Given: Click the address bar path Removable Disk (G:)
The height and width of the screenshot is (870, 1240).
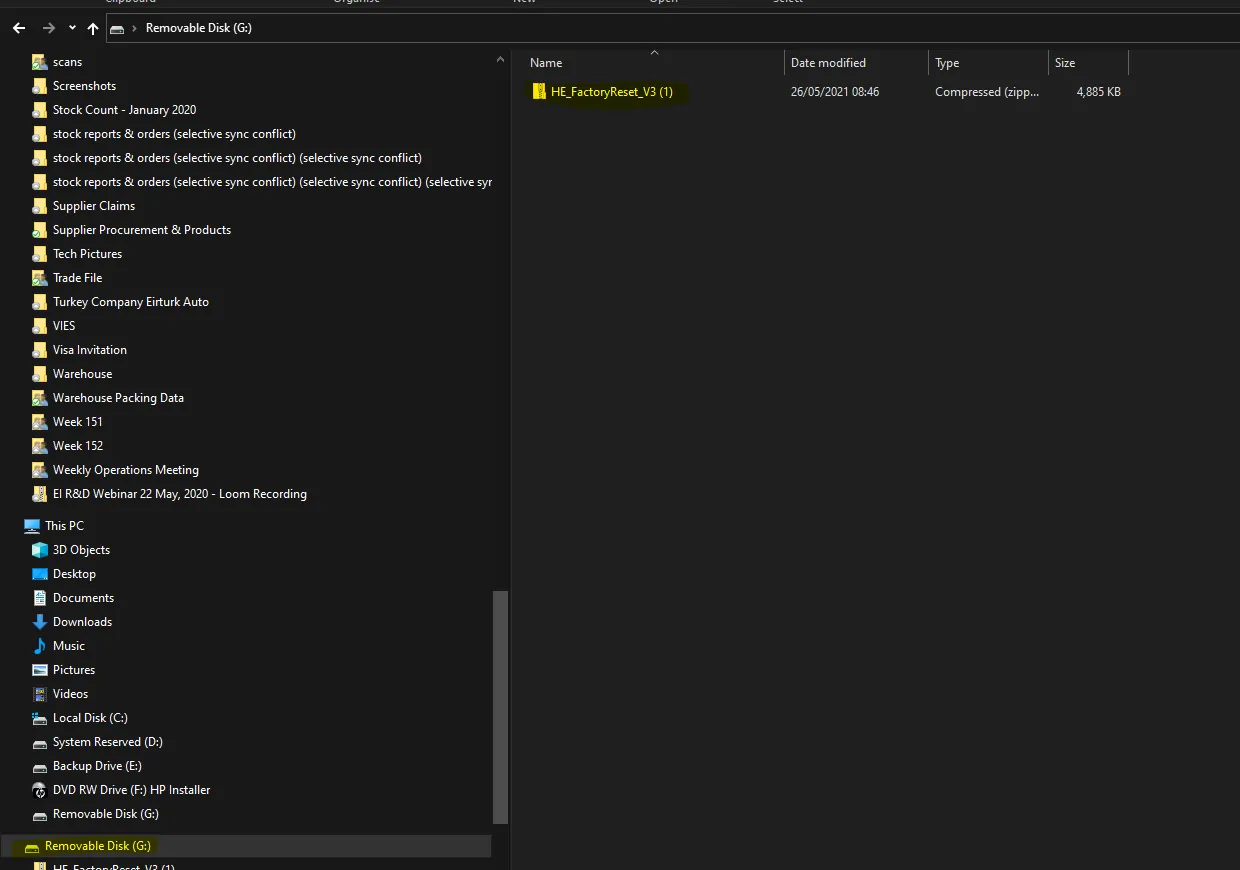Looking at the screenshot, I should tap(199, 28).
